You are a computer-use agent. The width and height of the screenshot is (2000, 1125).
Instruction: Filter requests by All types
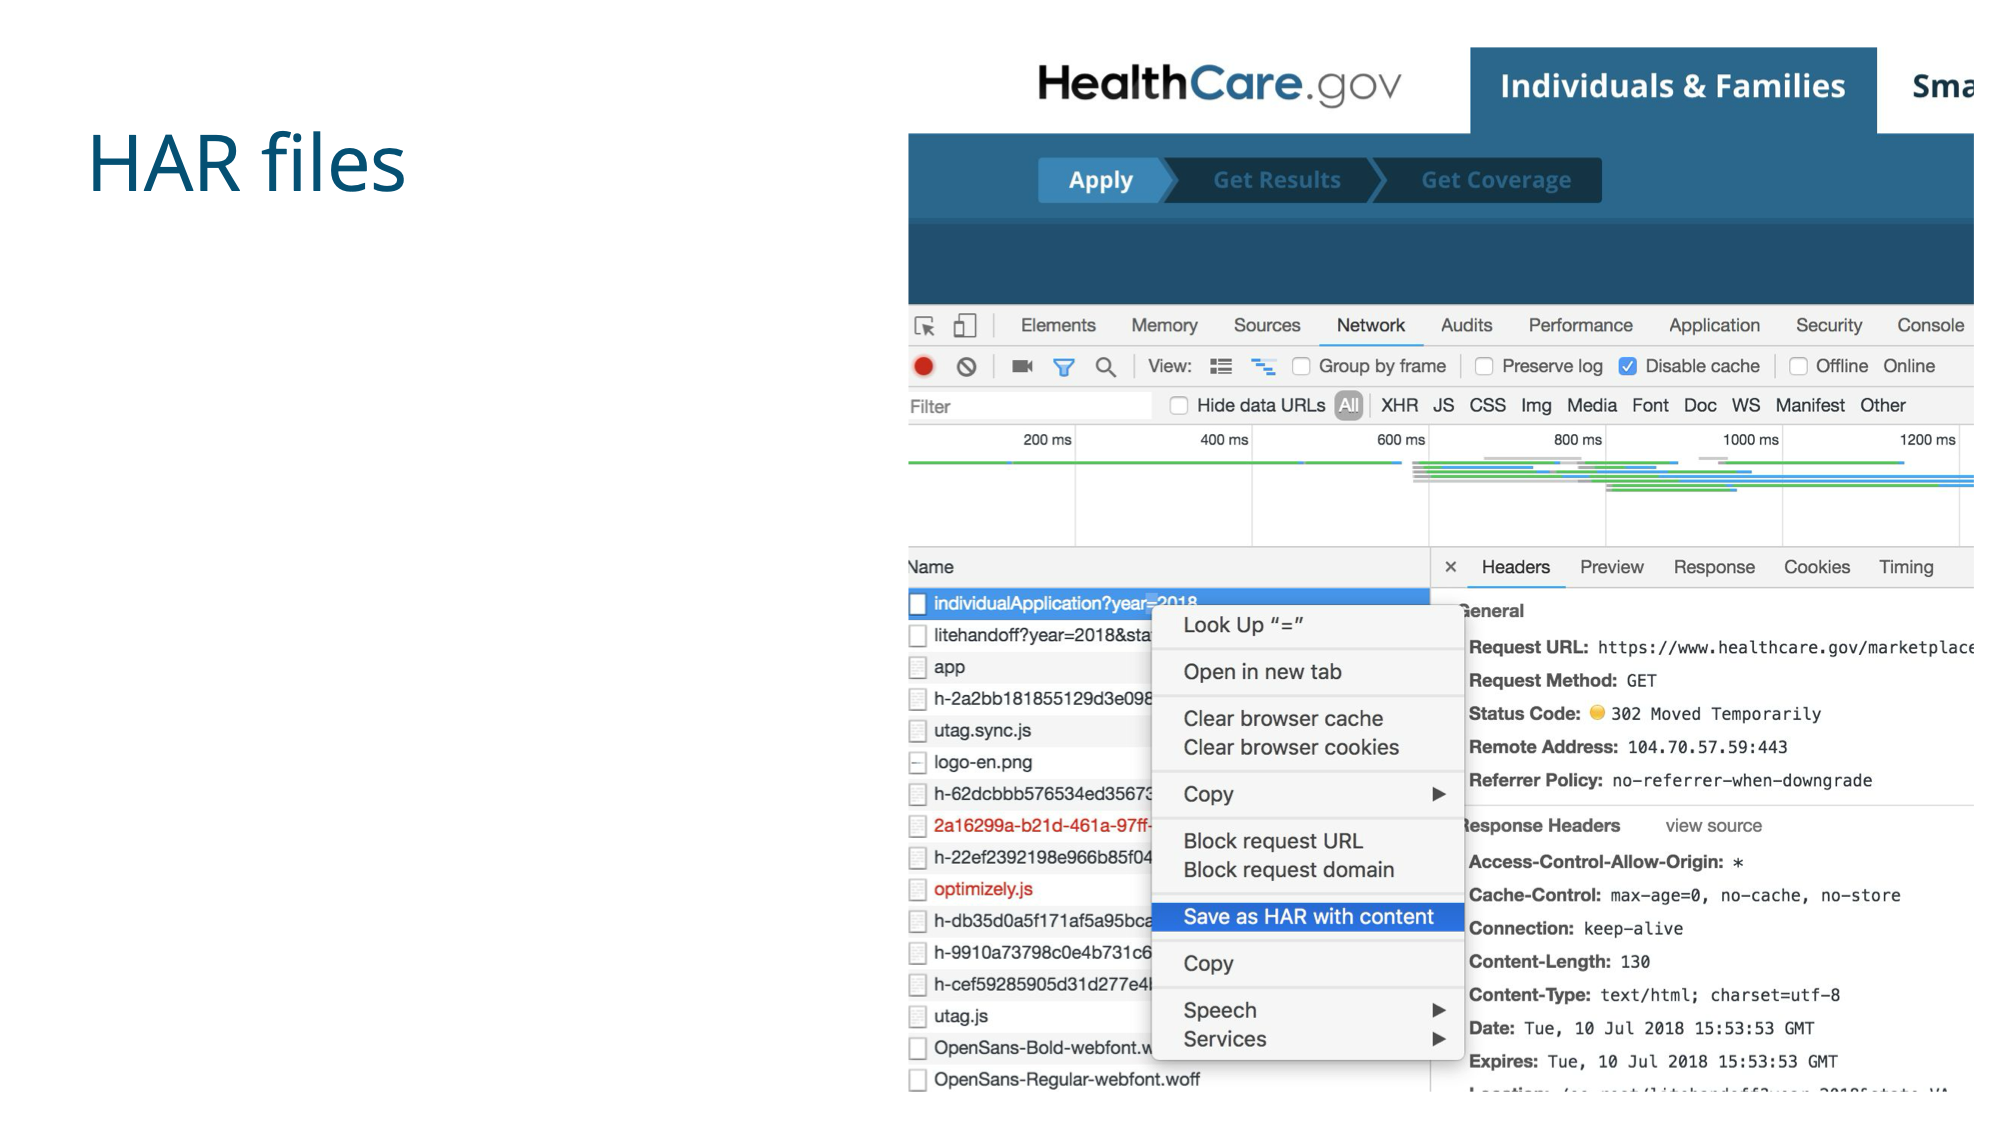click(x=1349, y=405)
